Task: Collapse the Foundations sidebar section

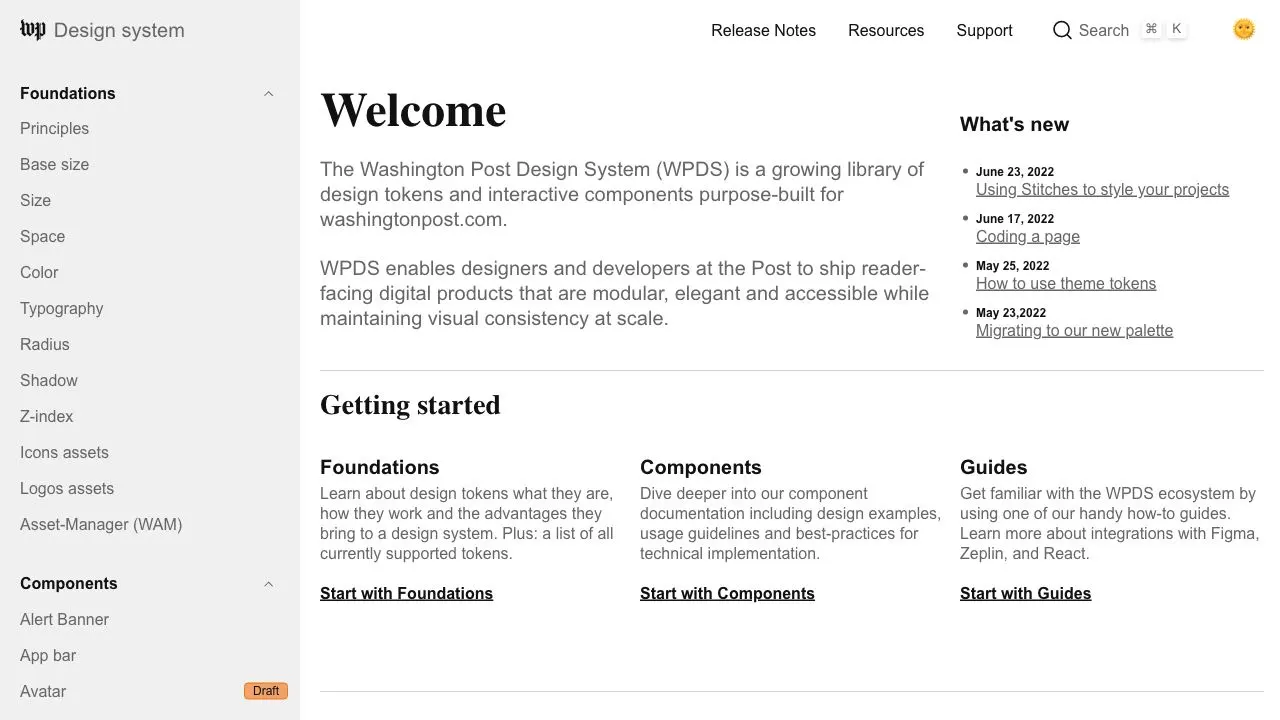Action: click(268, 94)
